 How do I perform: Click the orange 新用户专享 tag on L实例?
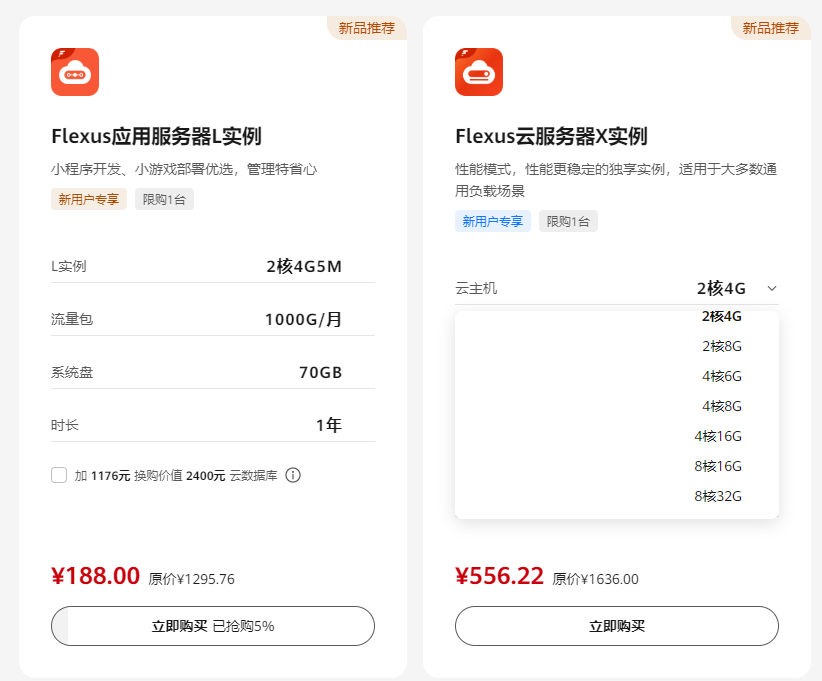pos(89,199)
